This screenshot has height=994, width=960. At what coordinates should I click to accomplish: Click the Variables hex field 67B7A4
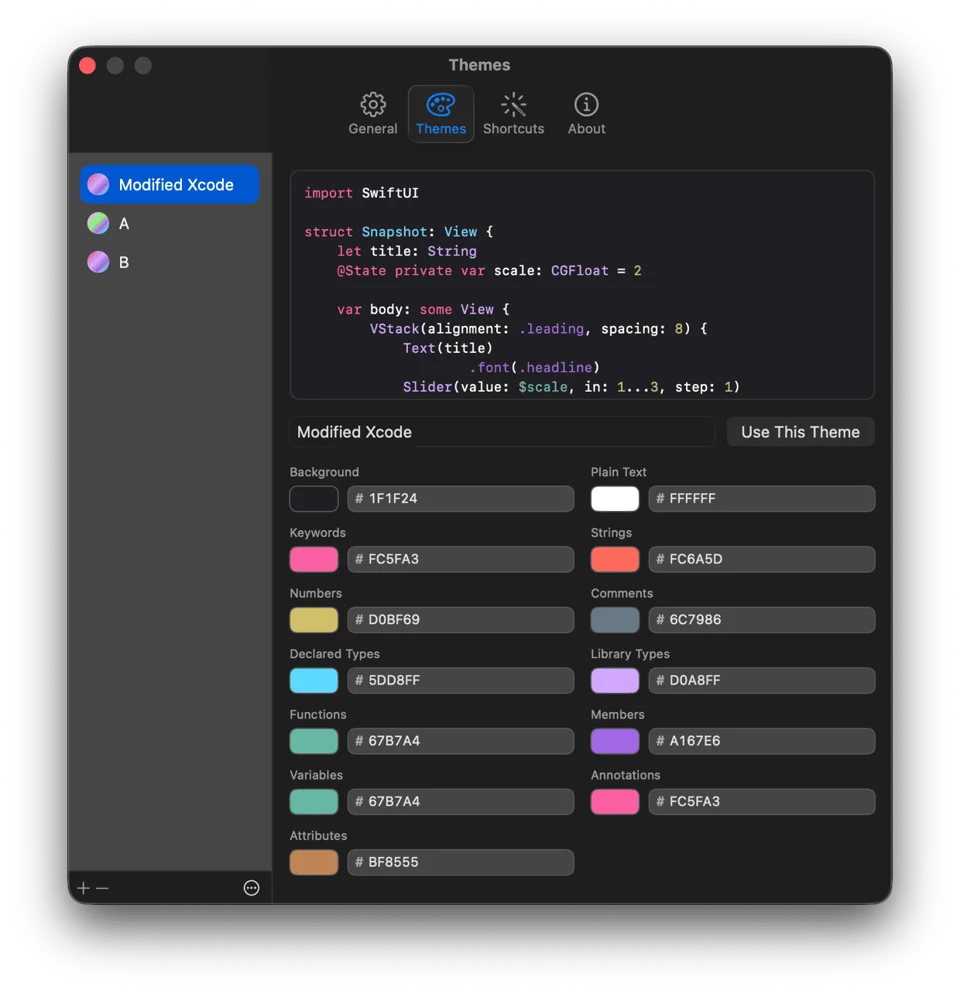tap(461, 801)
